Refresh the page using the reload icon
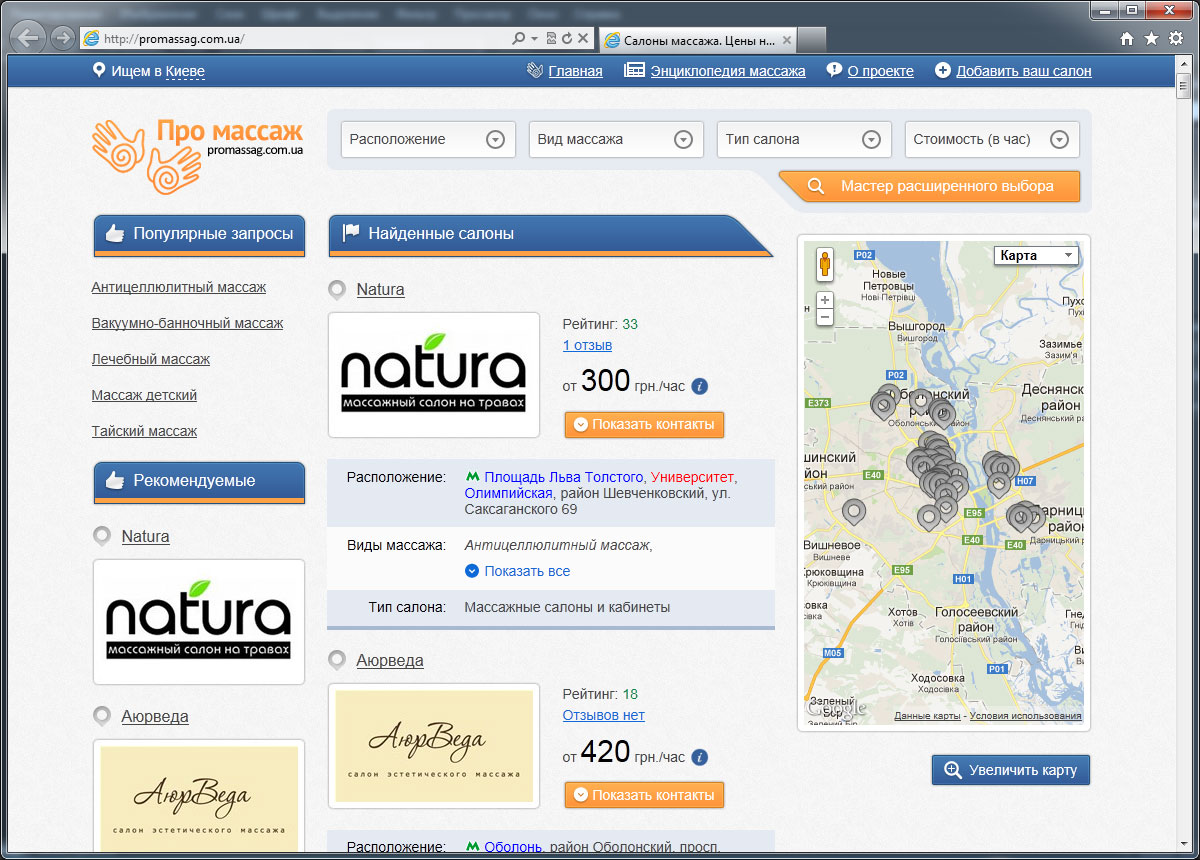The height and width of the screenshot is (860, 1200). pyautogui.click(x=567, y=39)
